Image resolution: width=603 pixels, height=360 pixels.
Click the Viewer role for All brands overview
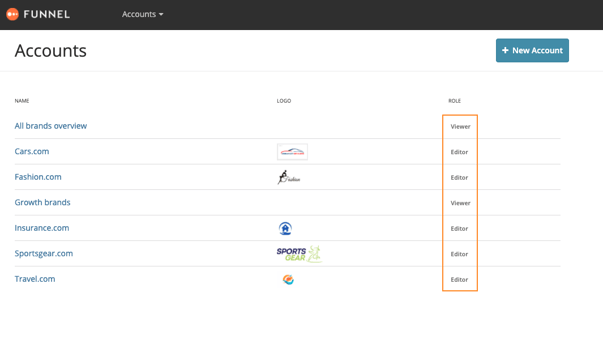coord(460,127)
